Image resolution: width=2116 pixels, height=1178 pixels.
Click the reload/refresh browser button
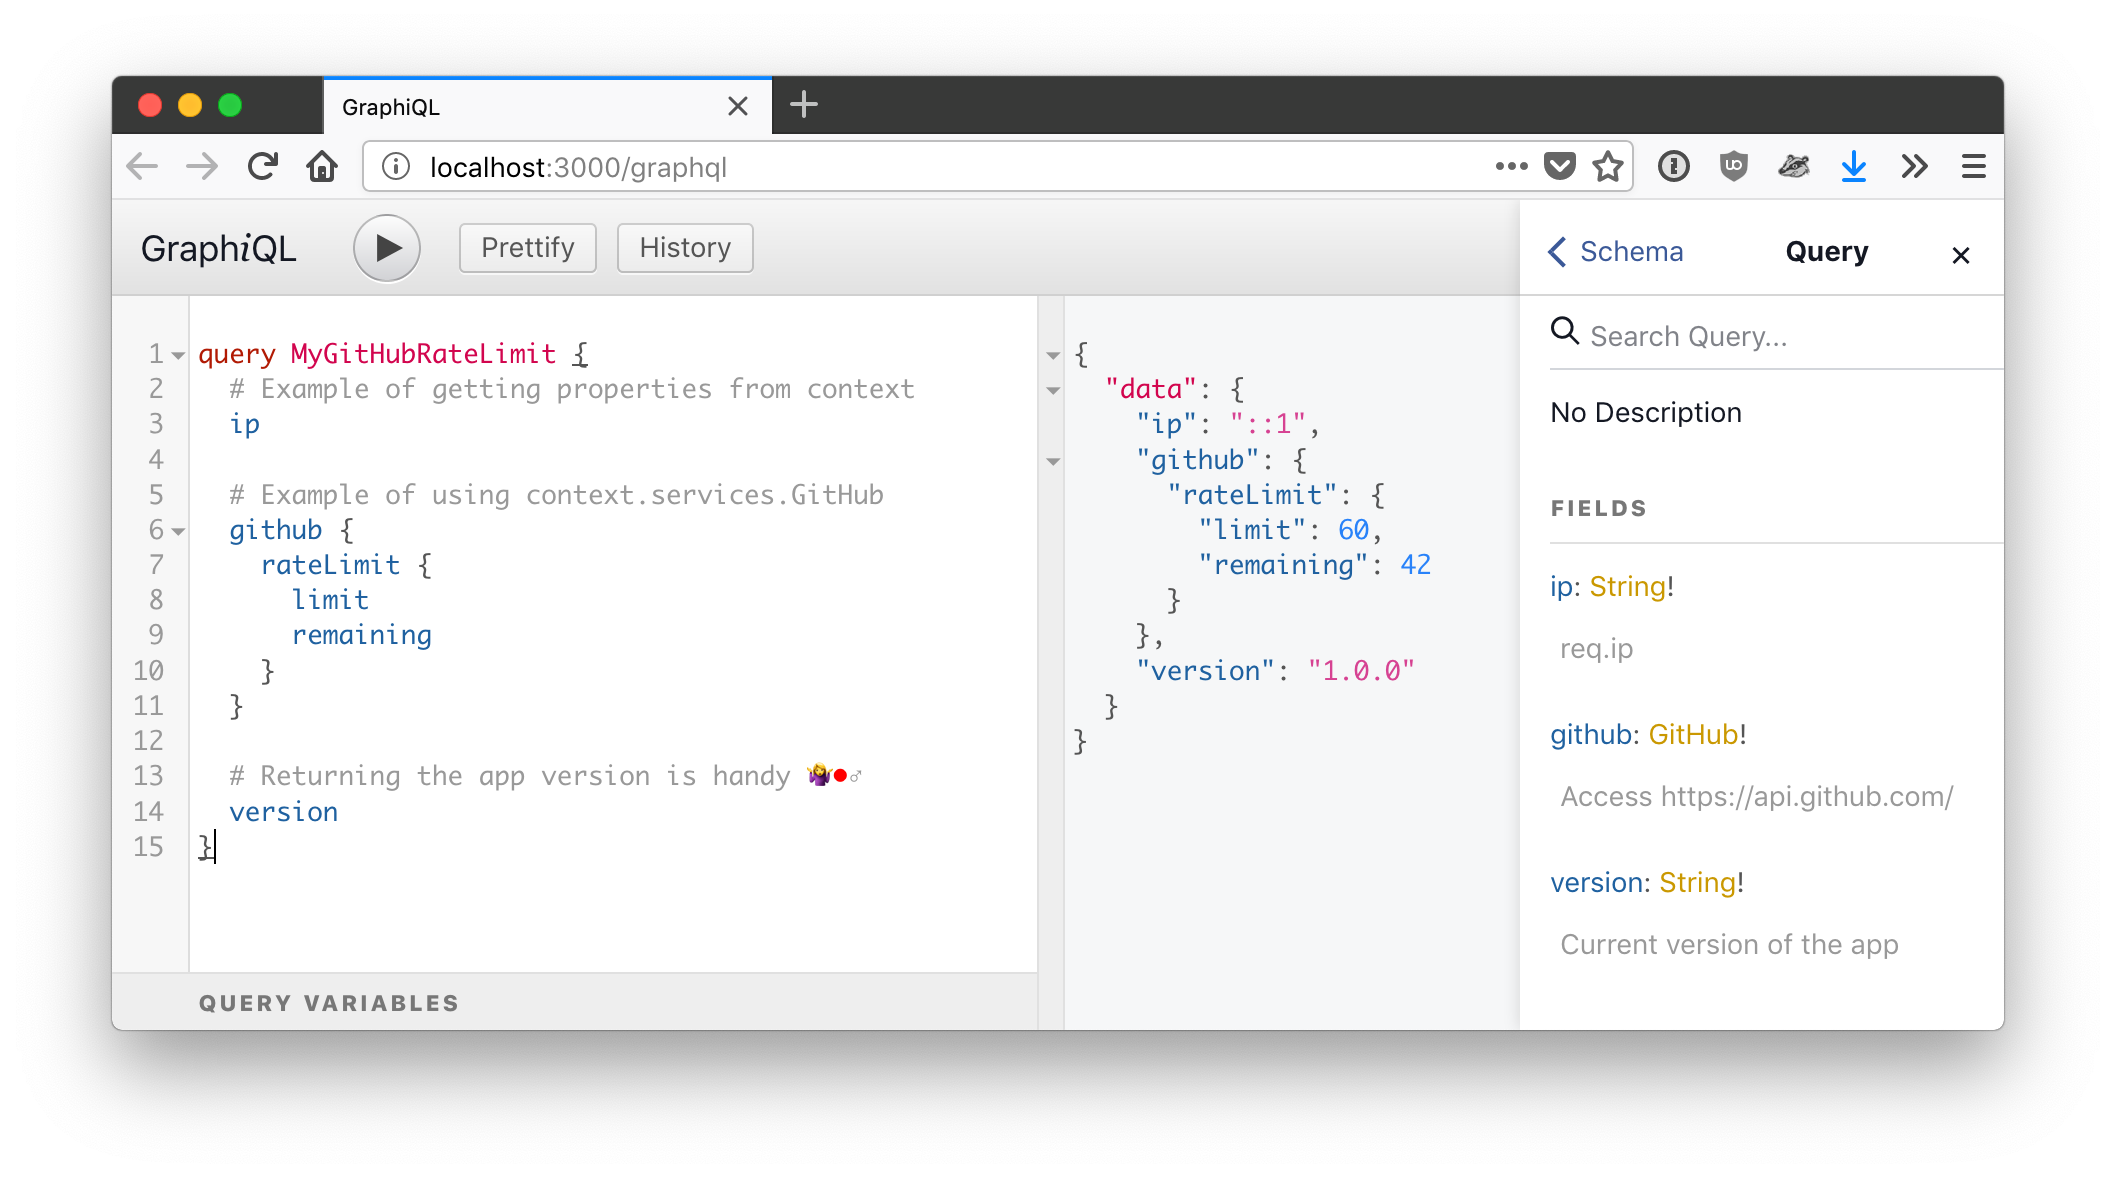coord(263,164)
